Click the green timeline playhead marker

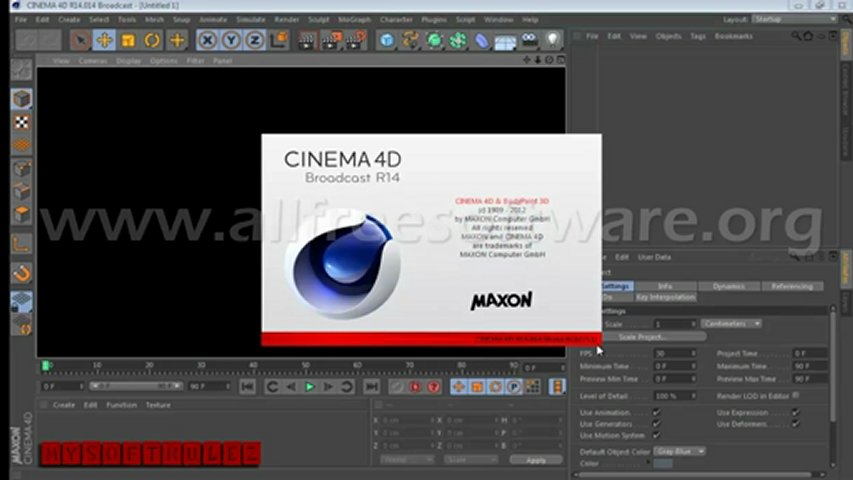[x=46, y=365]
